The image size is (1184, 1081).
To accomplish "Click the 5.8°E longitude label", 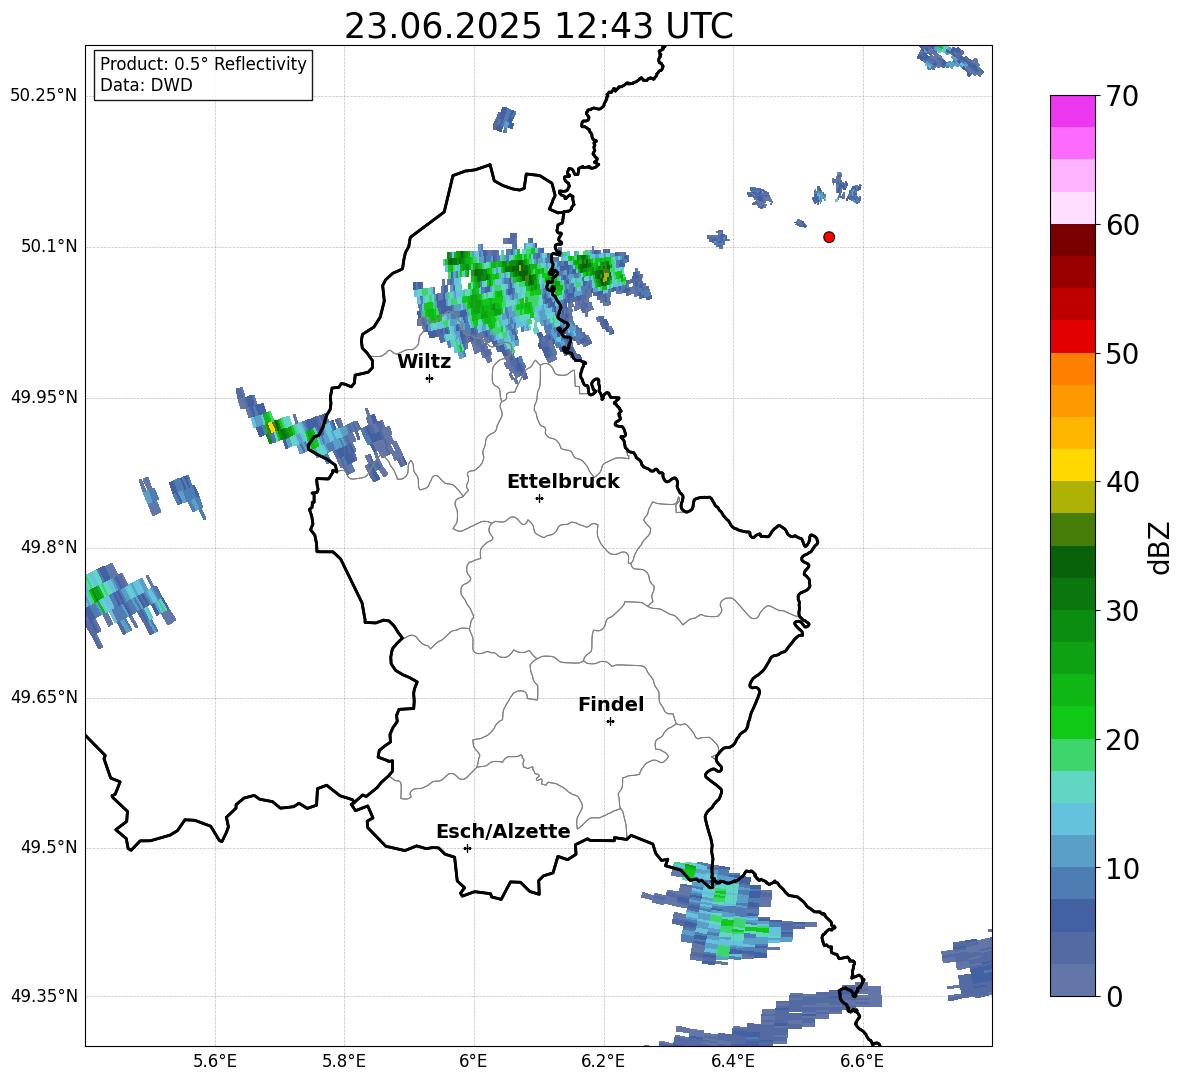I will click(x=344, y=1061).
